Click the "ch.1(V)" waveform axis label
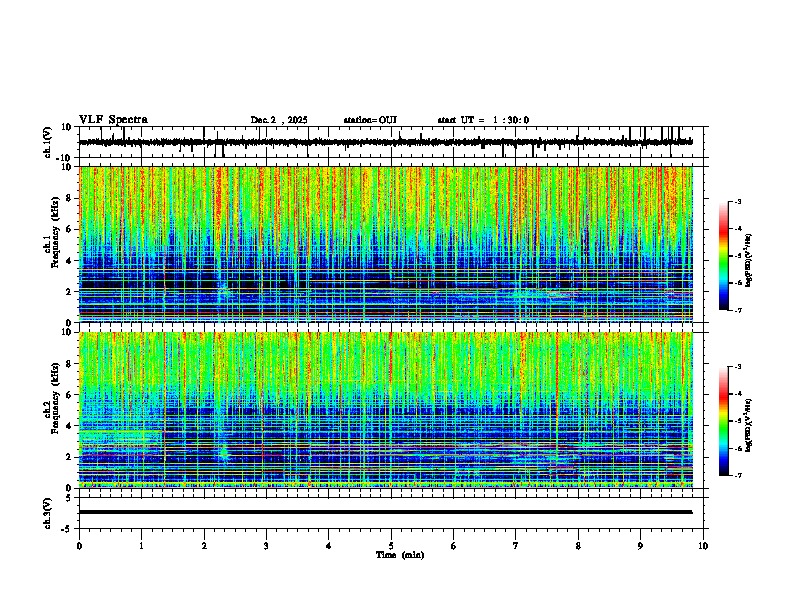Image resolution: width=792 pixels, height=612 pixels. (x=48, y=142)
